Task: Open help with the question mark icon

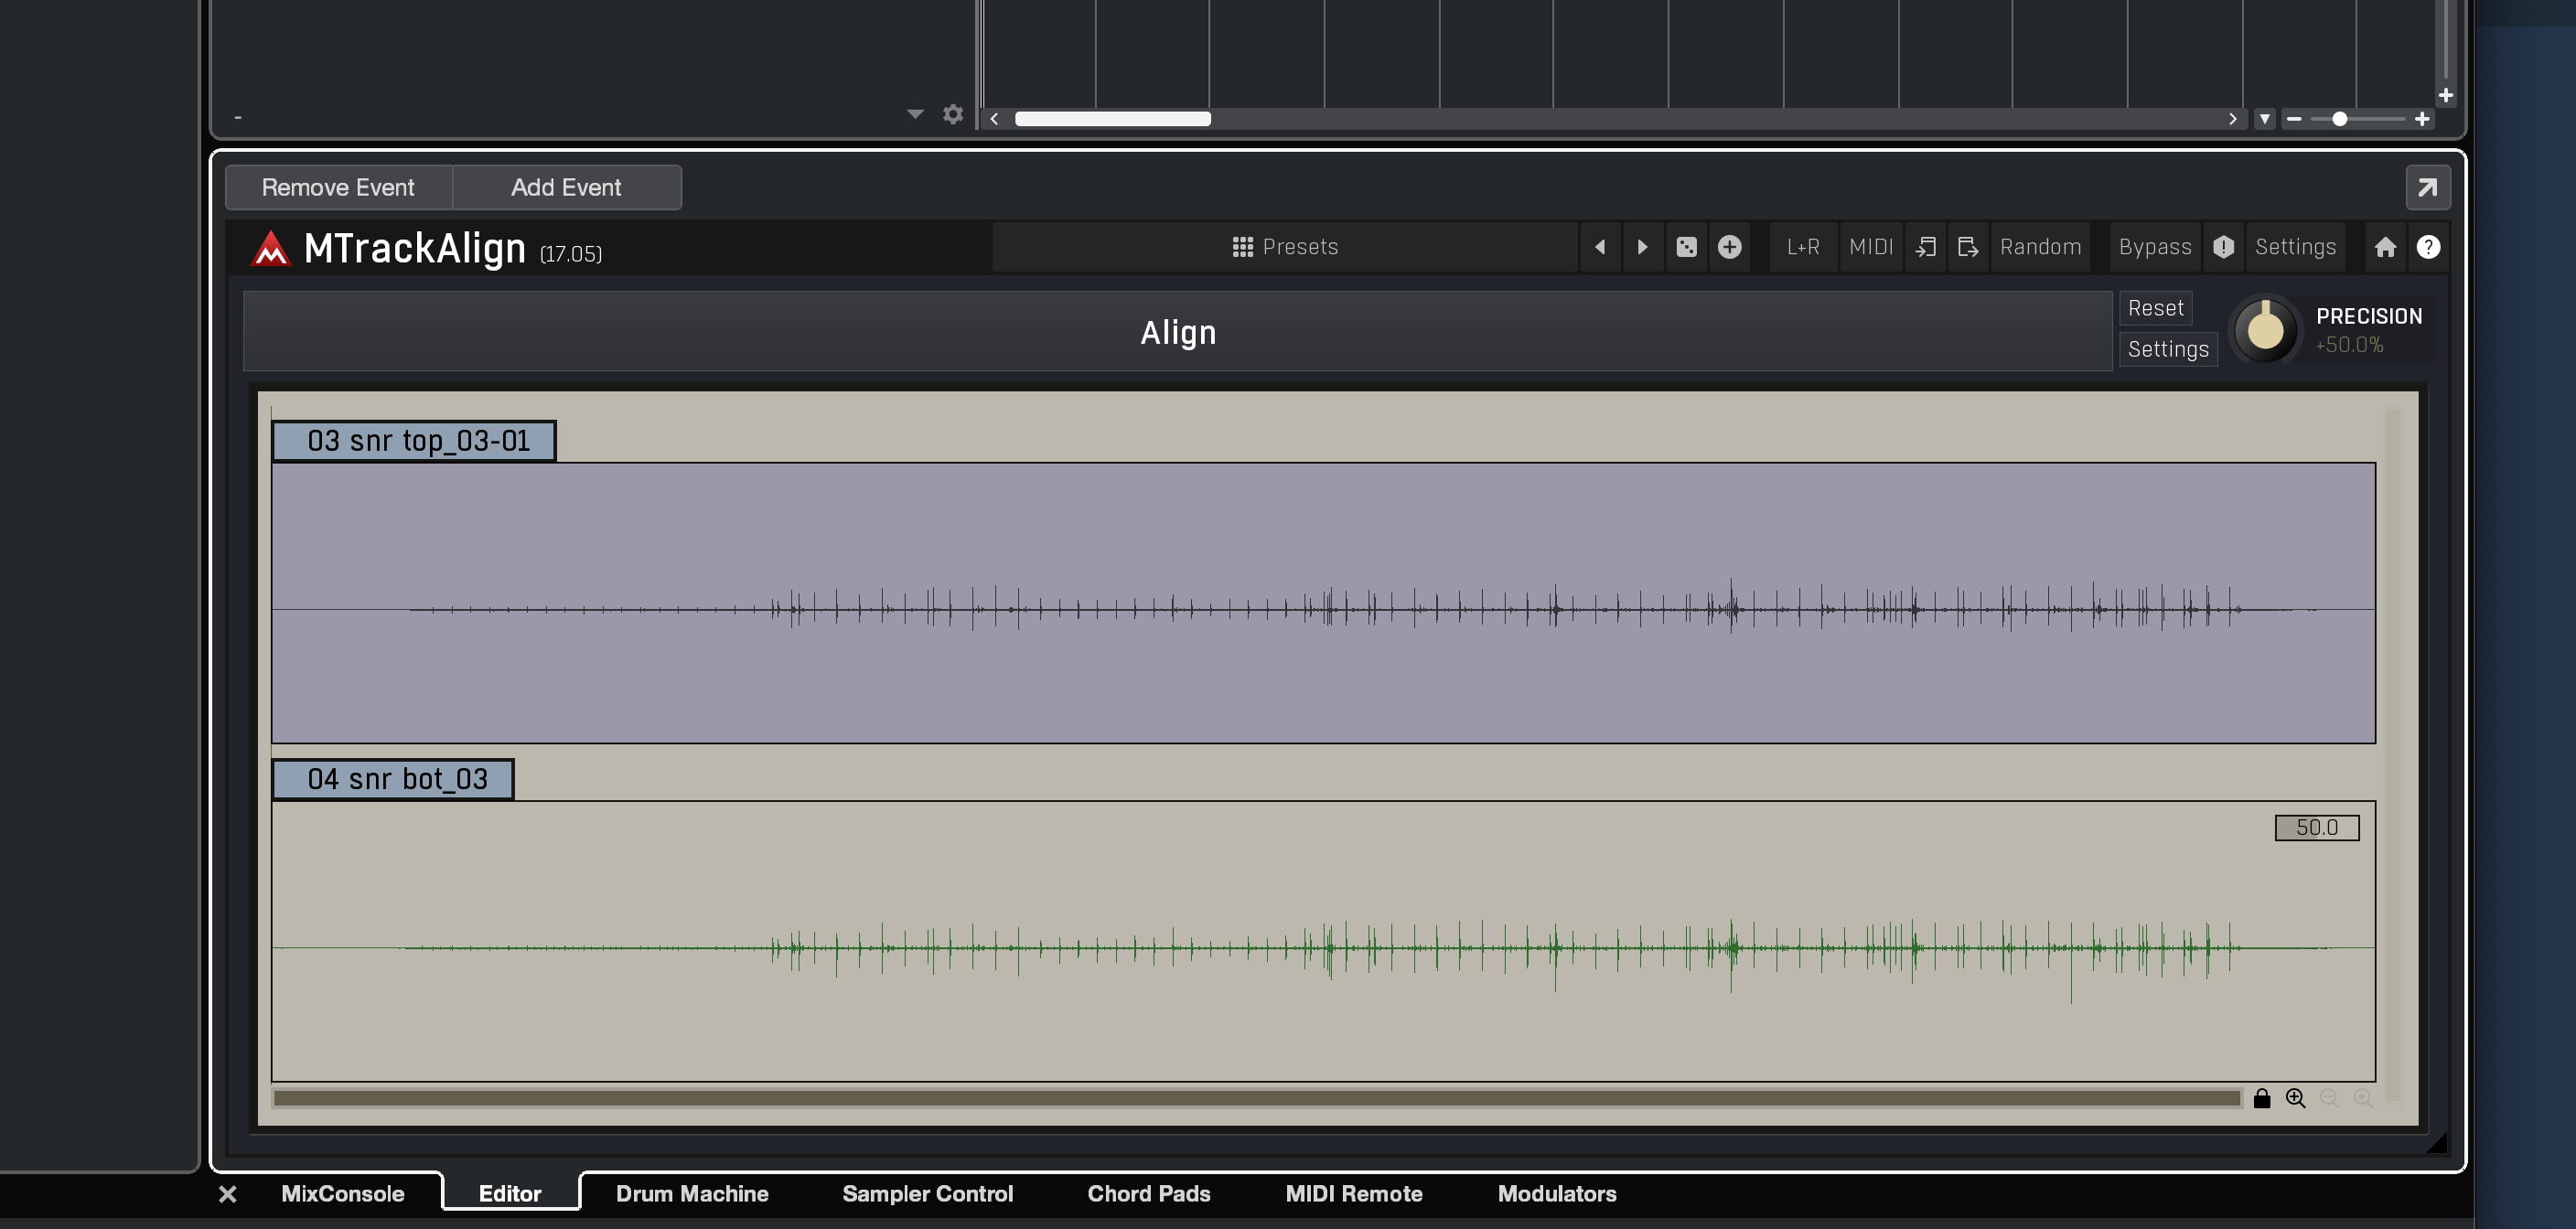Action: point(2428,247)
